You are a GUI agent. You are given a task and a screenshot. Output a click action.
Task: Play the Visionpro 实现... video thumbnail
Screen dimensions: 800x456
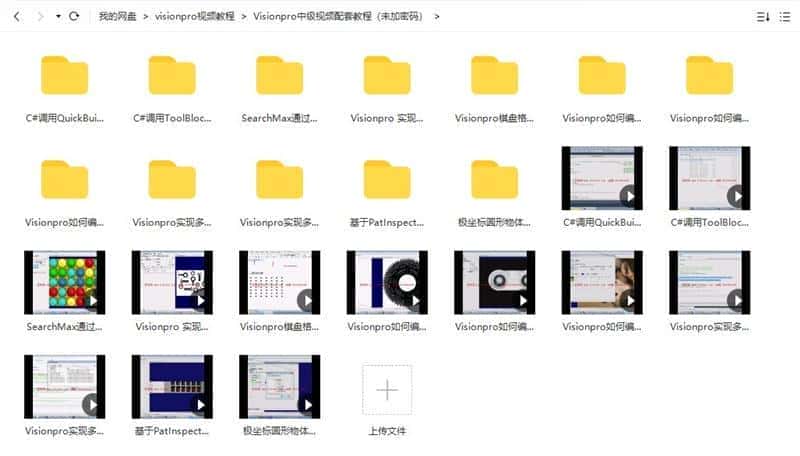(172, 282)
